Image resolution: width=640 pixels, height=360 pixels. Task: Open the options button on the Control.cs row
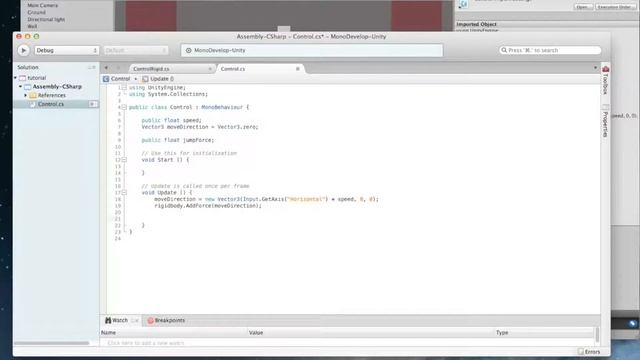tap(93, 104)
